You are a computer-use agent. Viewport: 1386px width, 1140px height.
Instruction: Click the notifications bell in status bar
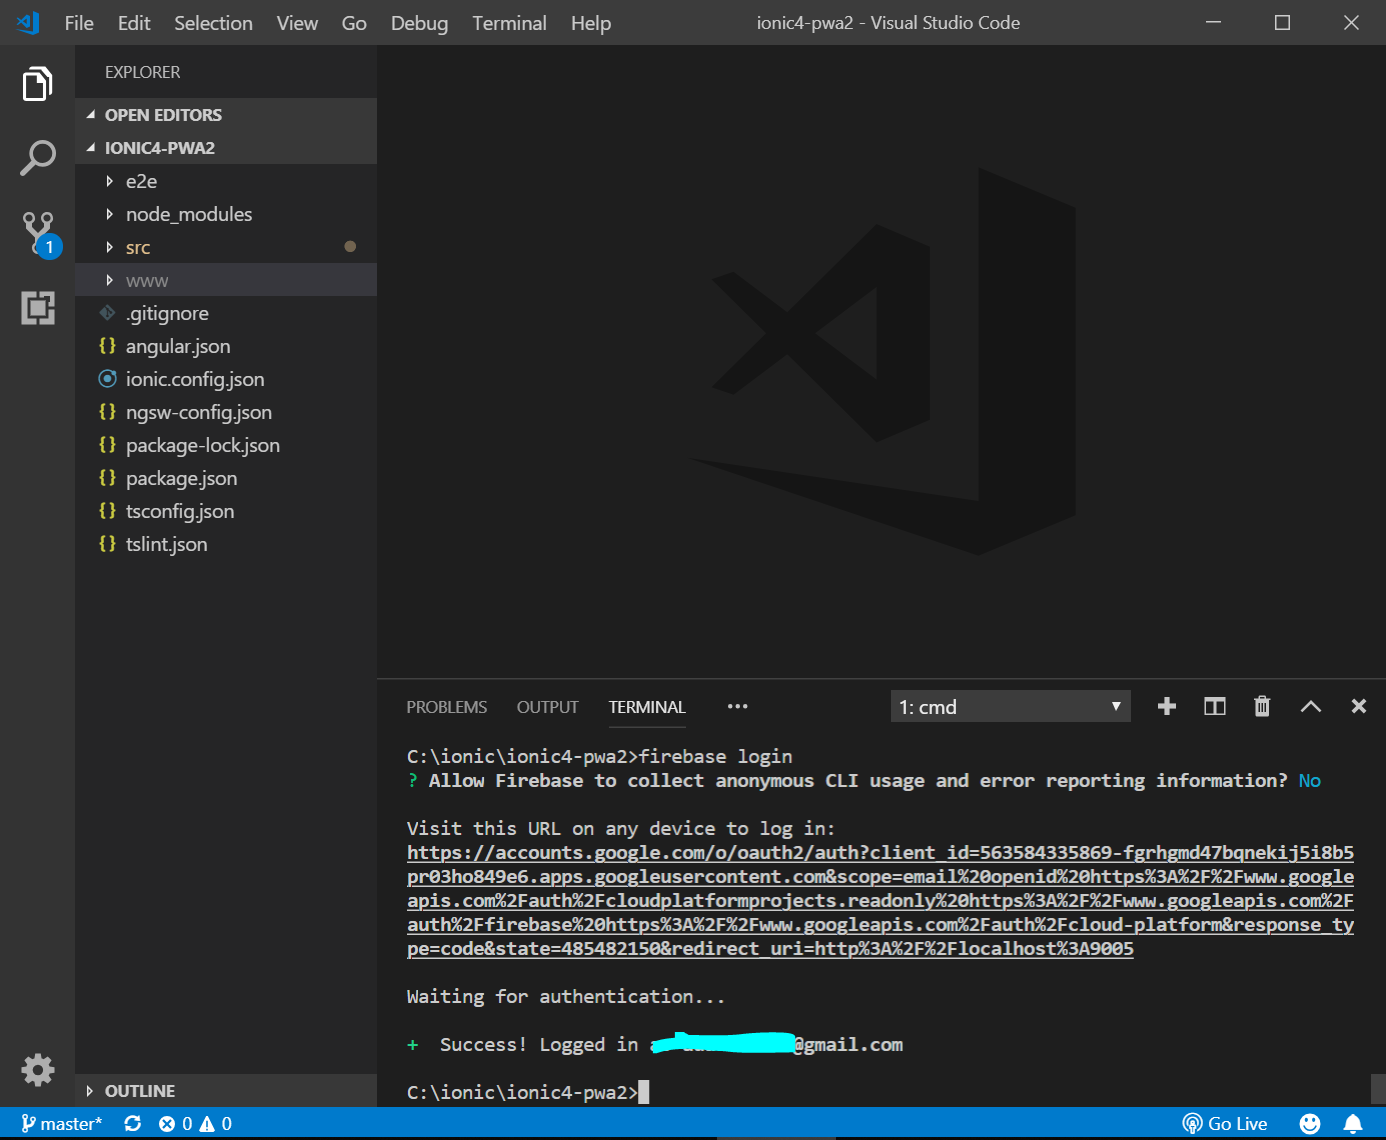coord(1352,1124)
